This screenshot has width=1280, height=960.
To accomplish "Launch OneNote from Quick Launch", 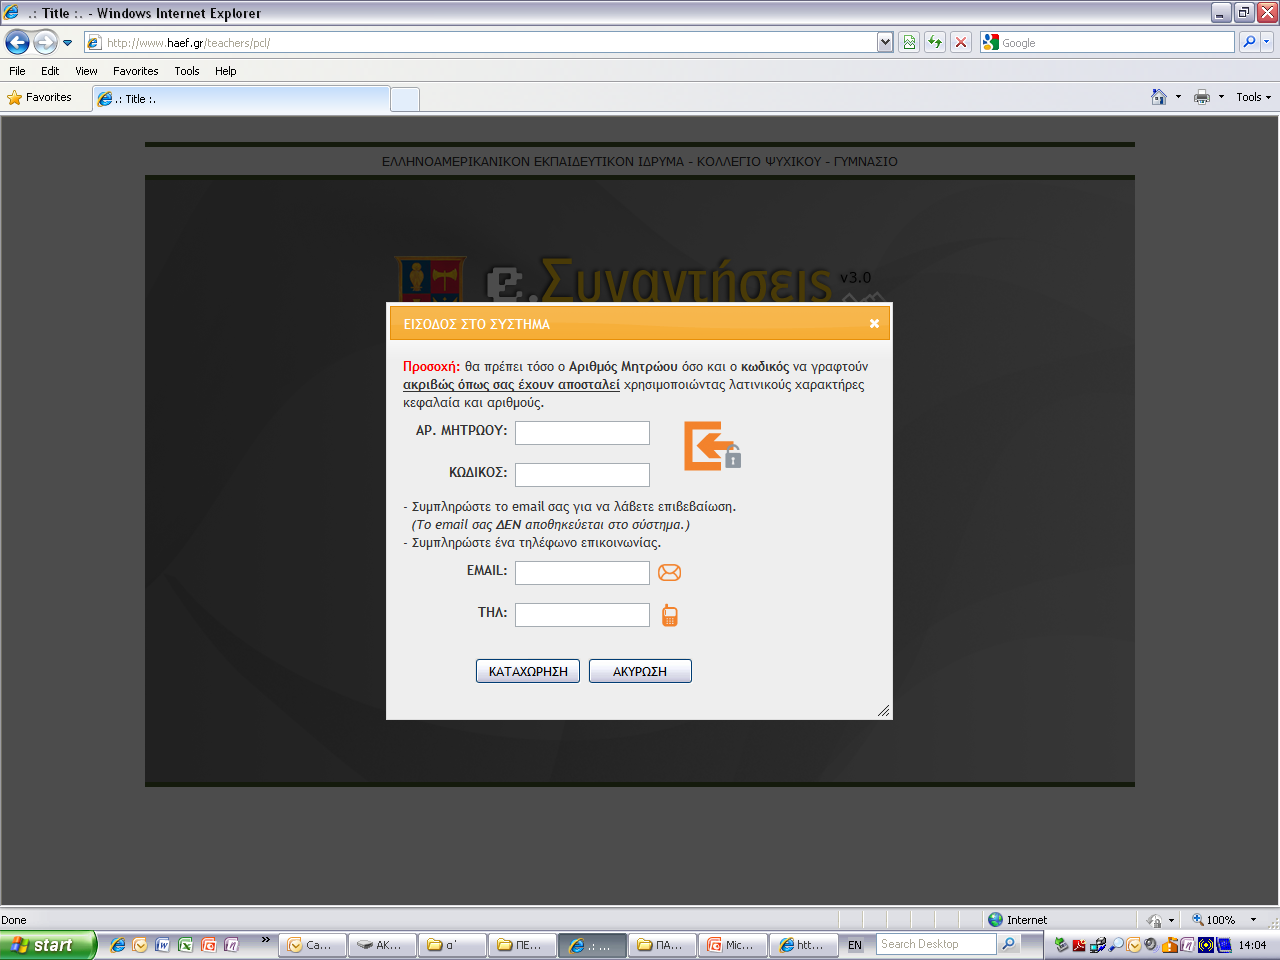I will point(232,945).
